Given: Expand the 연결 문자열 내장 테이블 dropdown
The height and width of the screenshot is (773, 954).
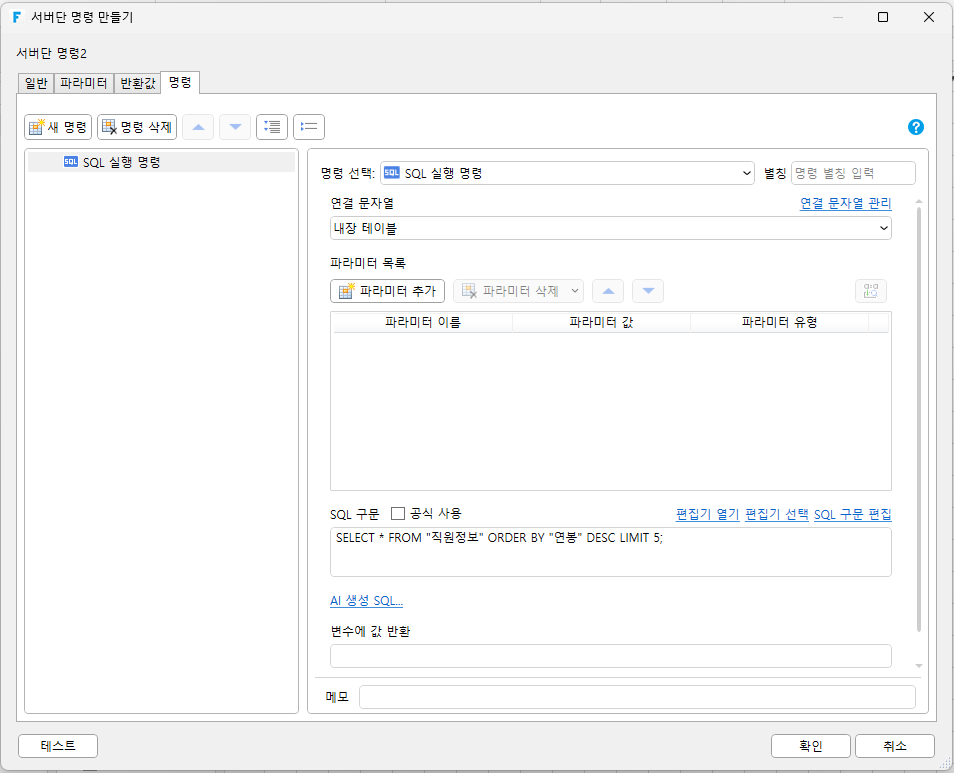Looking at the screenshot, I should (611, 229).
